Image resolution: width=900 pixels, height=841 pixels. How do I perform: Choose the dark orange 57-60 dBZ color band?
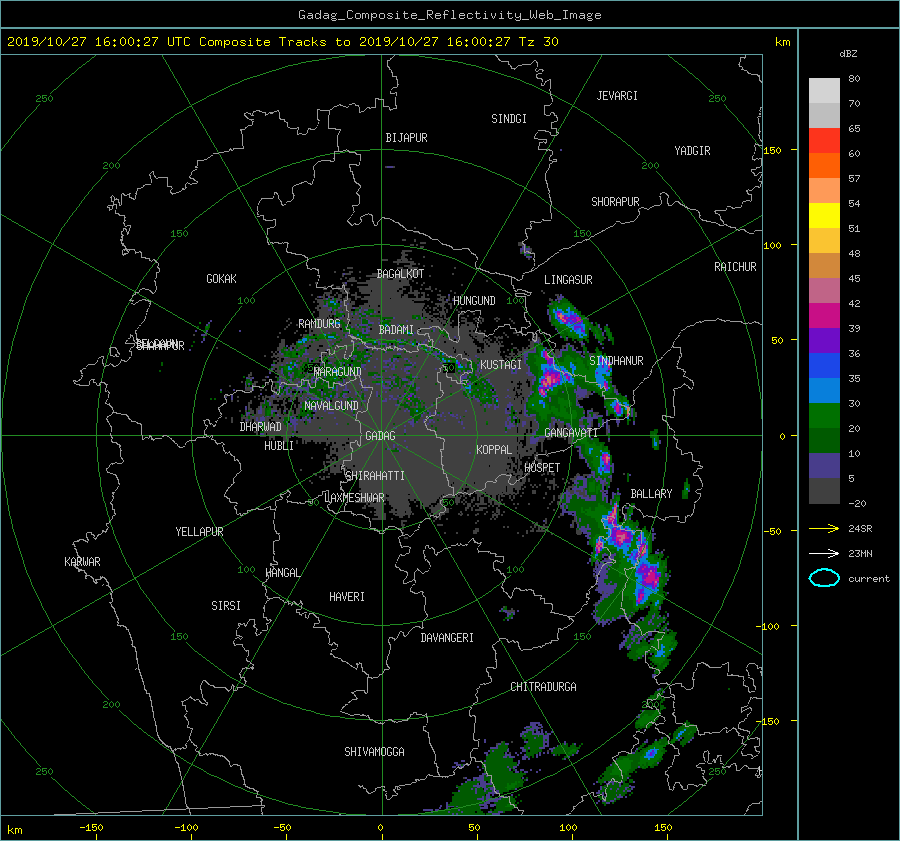click(824, 165)
